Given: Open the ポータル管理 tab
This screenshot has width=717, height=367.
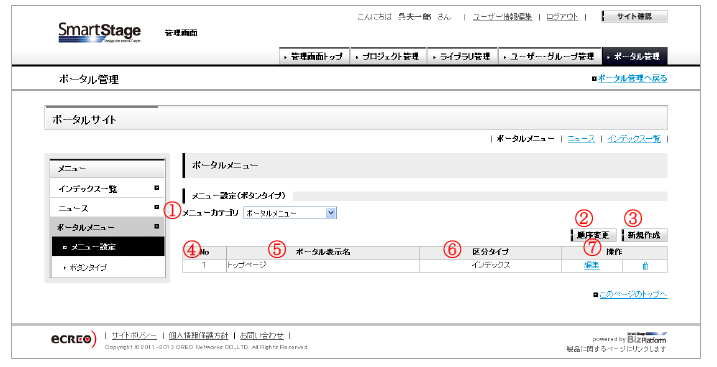Looking at the screenshot, I should 635,57.
